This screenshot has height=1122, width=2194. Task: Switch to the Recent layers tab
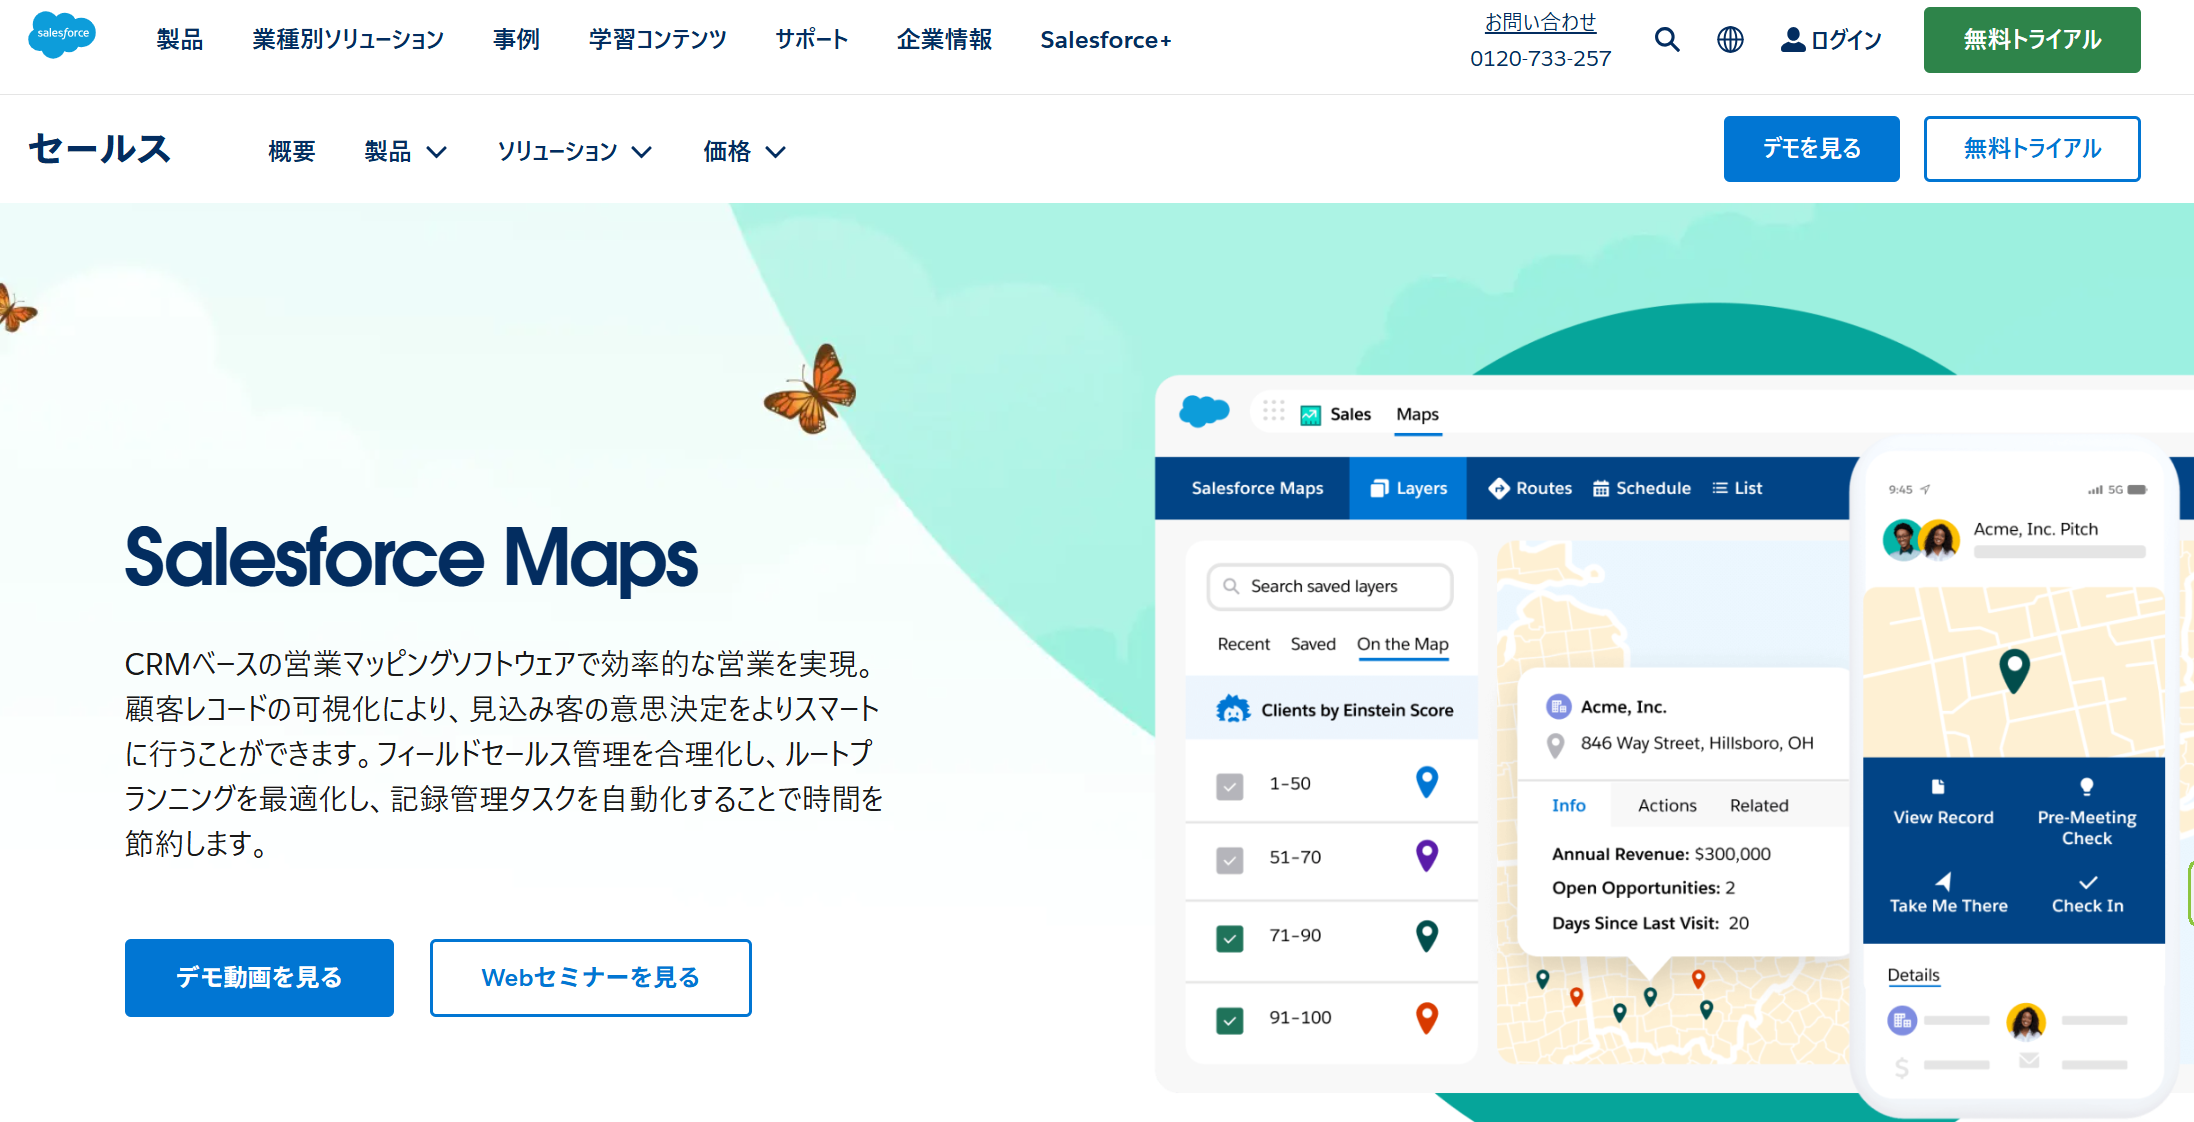point(1243,644)
